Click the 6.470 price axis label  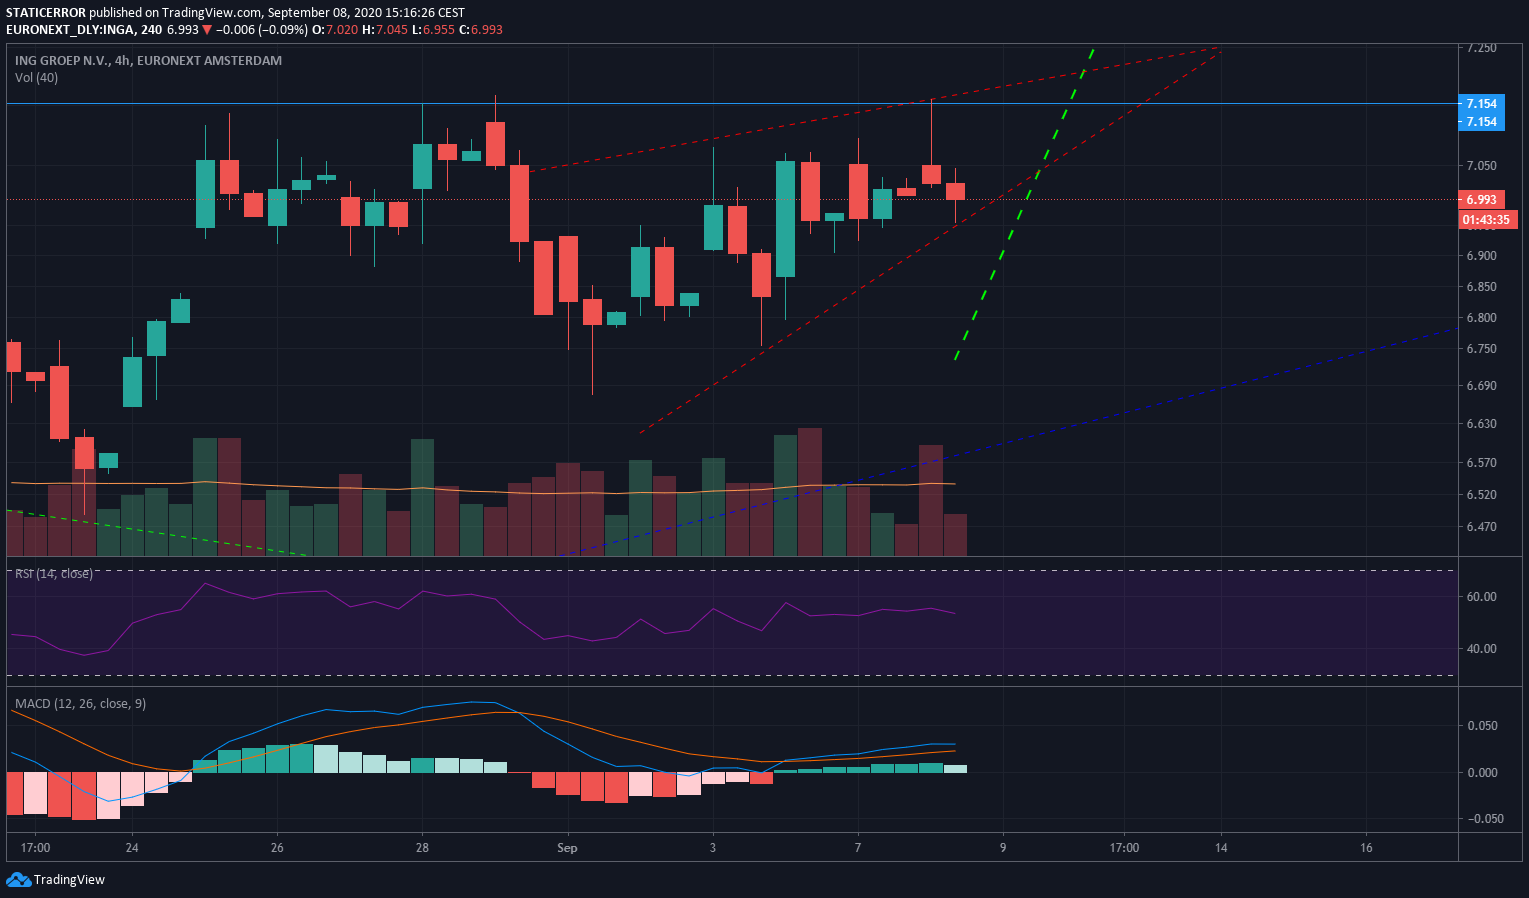pyautogui.click(x=1481, y=527)
